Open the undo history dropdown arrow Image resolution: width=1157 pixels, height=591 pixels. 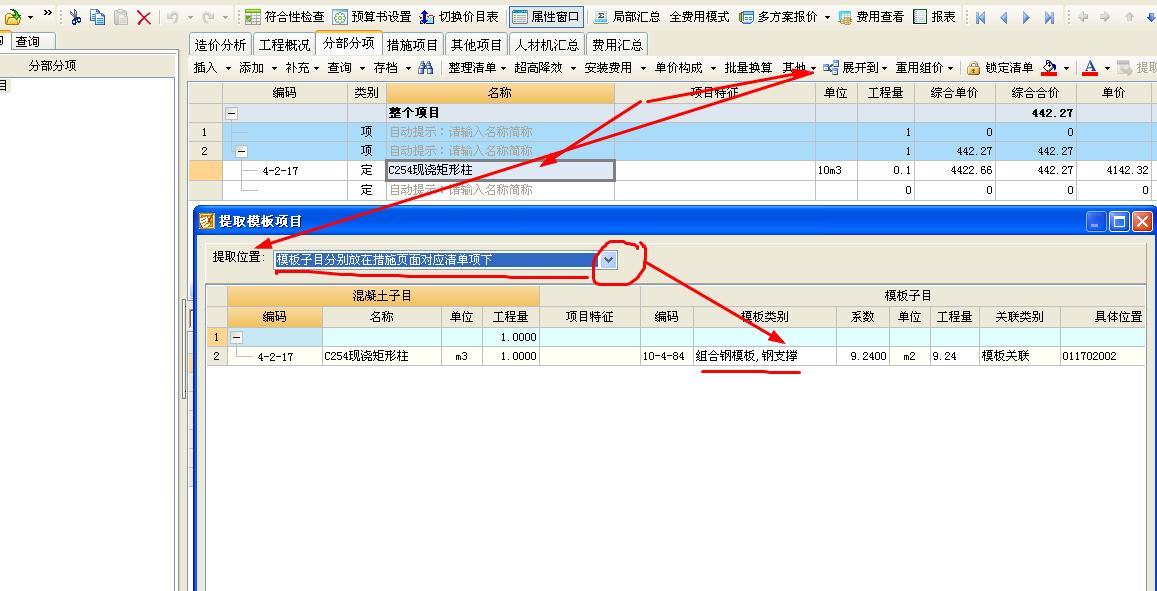190,17
